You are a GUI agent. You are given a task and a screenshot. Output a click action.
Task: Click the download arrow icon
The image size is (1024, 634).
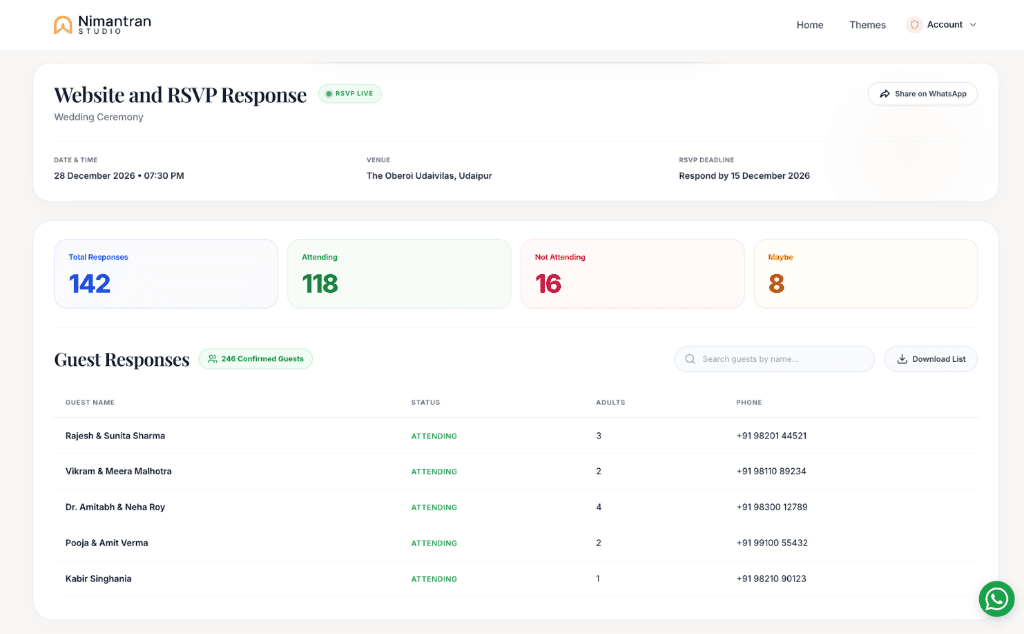[x=902, y=359]
